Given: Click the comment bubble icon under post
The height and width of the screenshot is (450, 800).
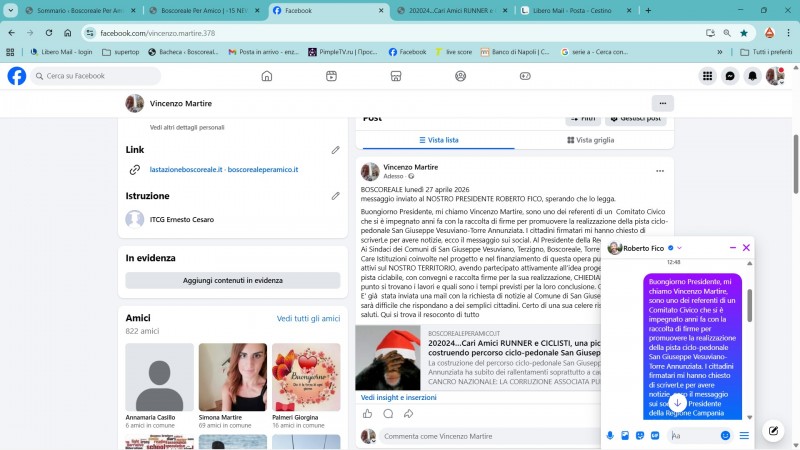Looking at the screenshot, I should pos(388,414).
